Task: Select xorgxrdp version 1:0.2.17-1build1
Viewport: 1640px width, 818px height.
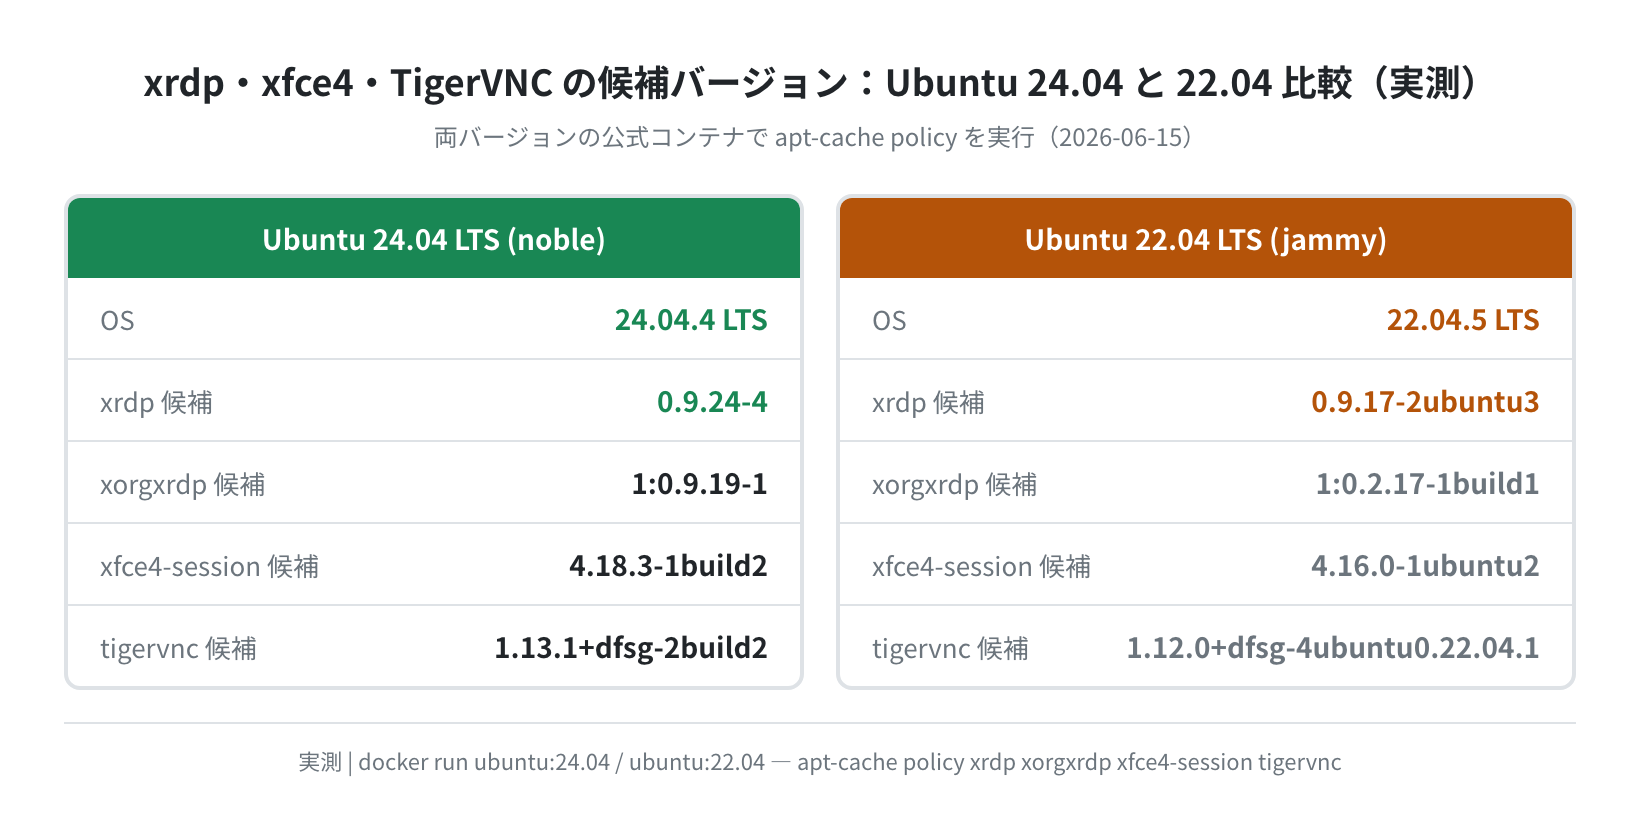Action: 1427,484
